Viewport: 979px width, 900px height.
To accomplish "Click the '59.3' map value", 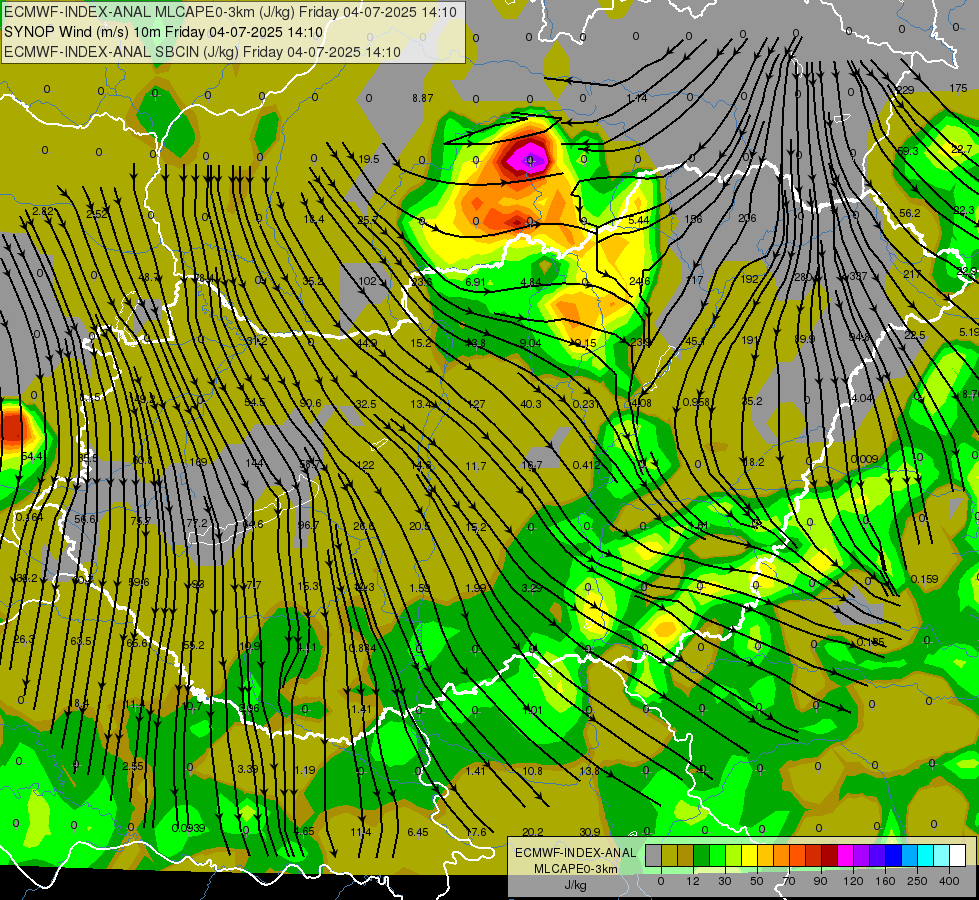I will coord(908,151).
